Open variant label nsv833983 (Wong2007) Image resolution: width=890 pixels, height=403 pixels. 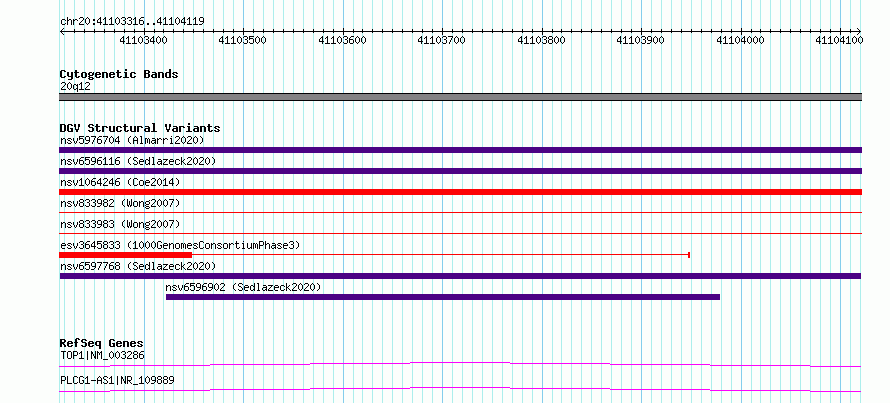[120, 224]
